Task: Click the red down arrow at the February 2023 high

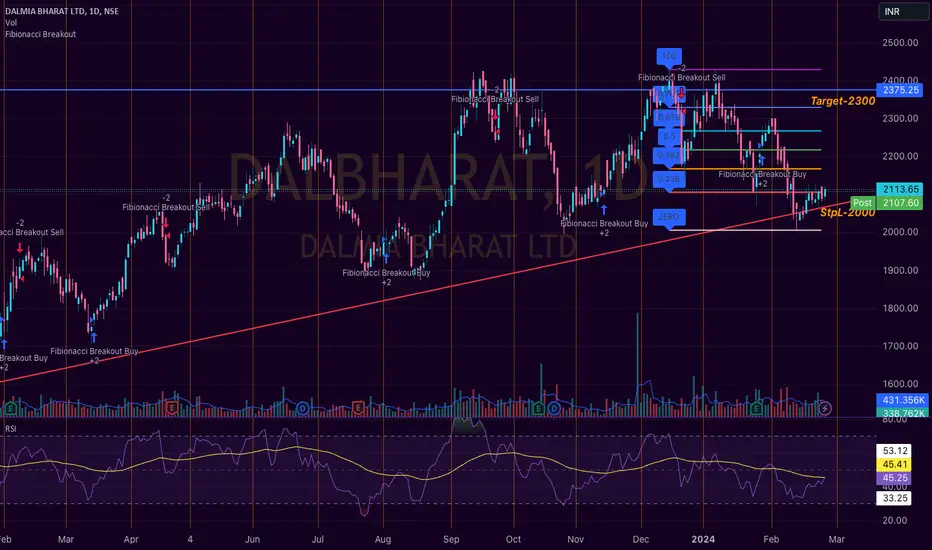Action: click(x=20, y=247)
